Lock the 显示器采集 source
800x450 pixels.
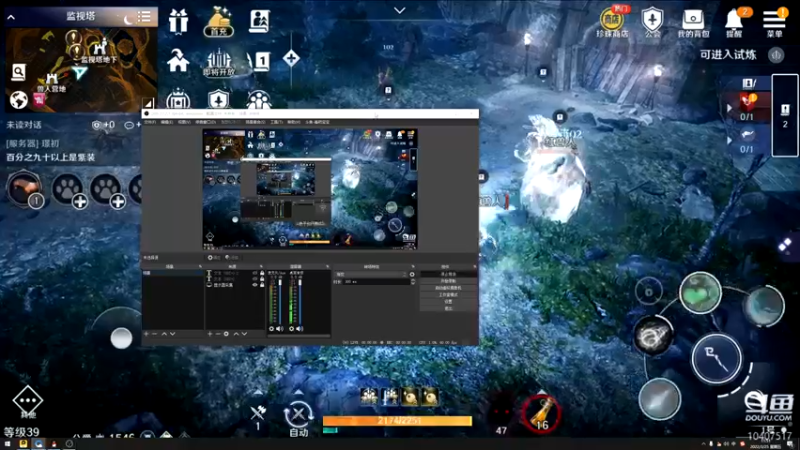tap(262, 285)
